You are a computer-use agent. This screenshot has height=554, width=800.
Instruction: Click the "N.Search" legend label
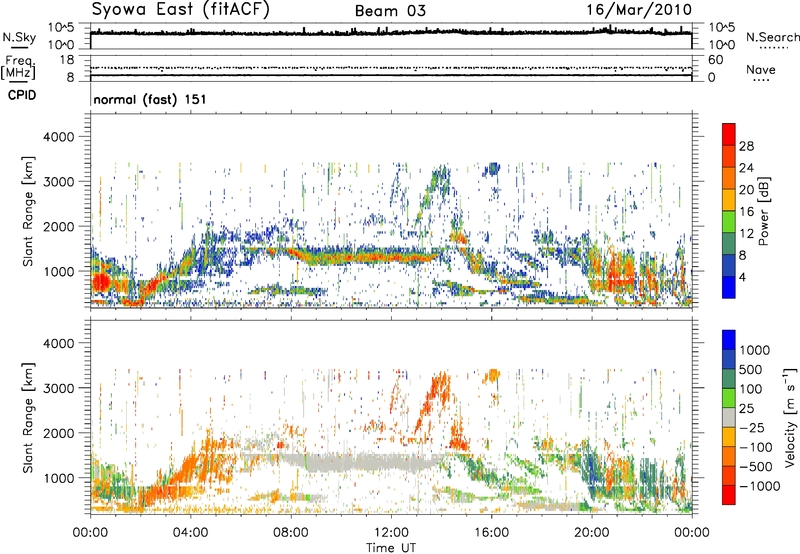coord(772,37)
